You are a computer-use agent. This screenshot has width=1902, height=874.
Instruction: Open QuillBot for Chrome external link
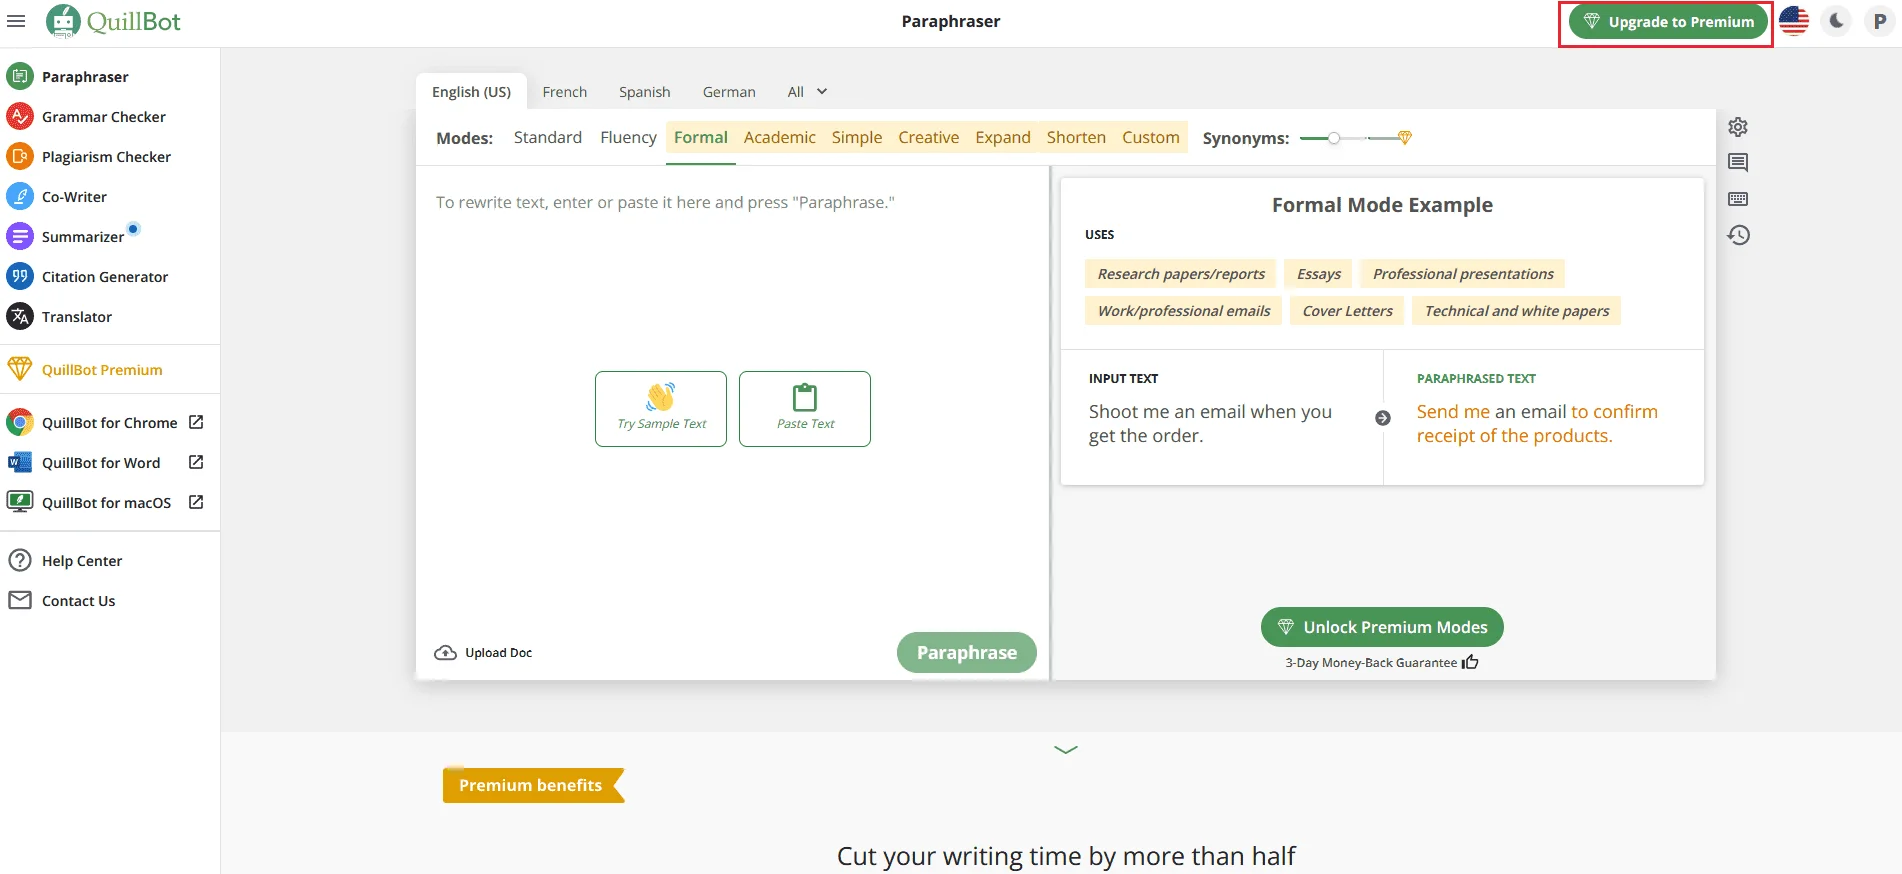[196, 422]
